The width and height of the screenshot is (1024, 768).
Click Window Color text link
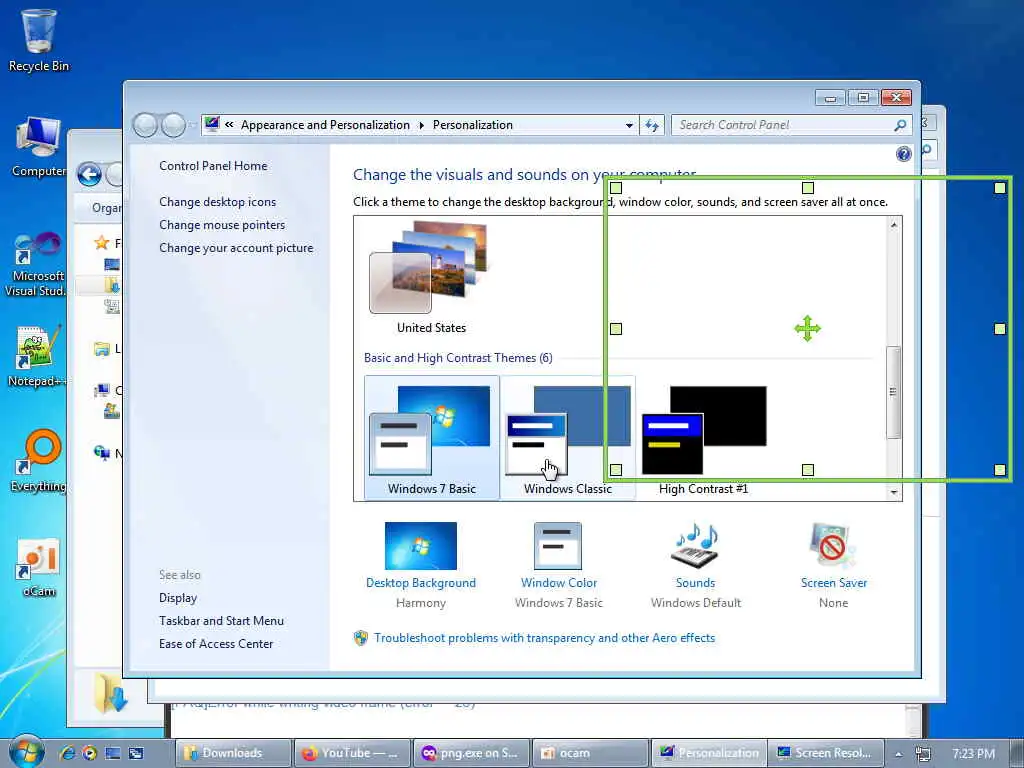[559, 583]
